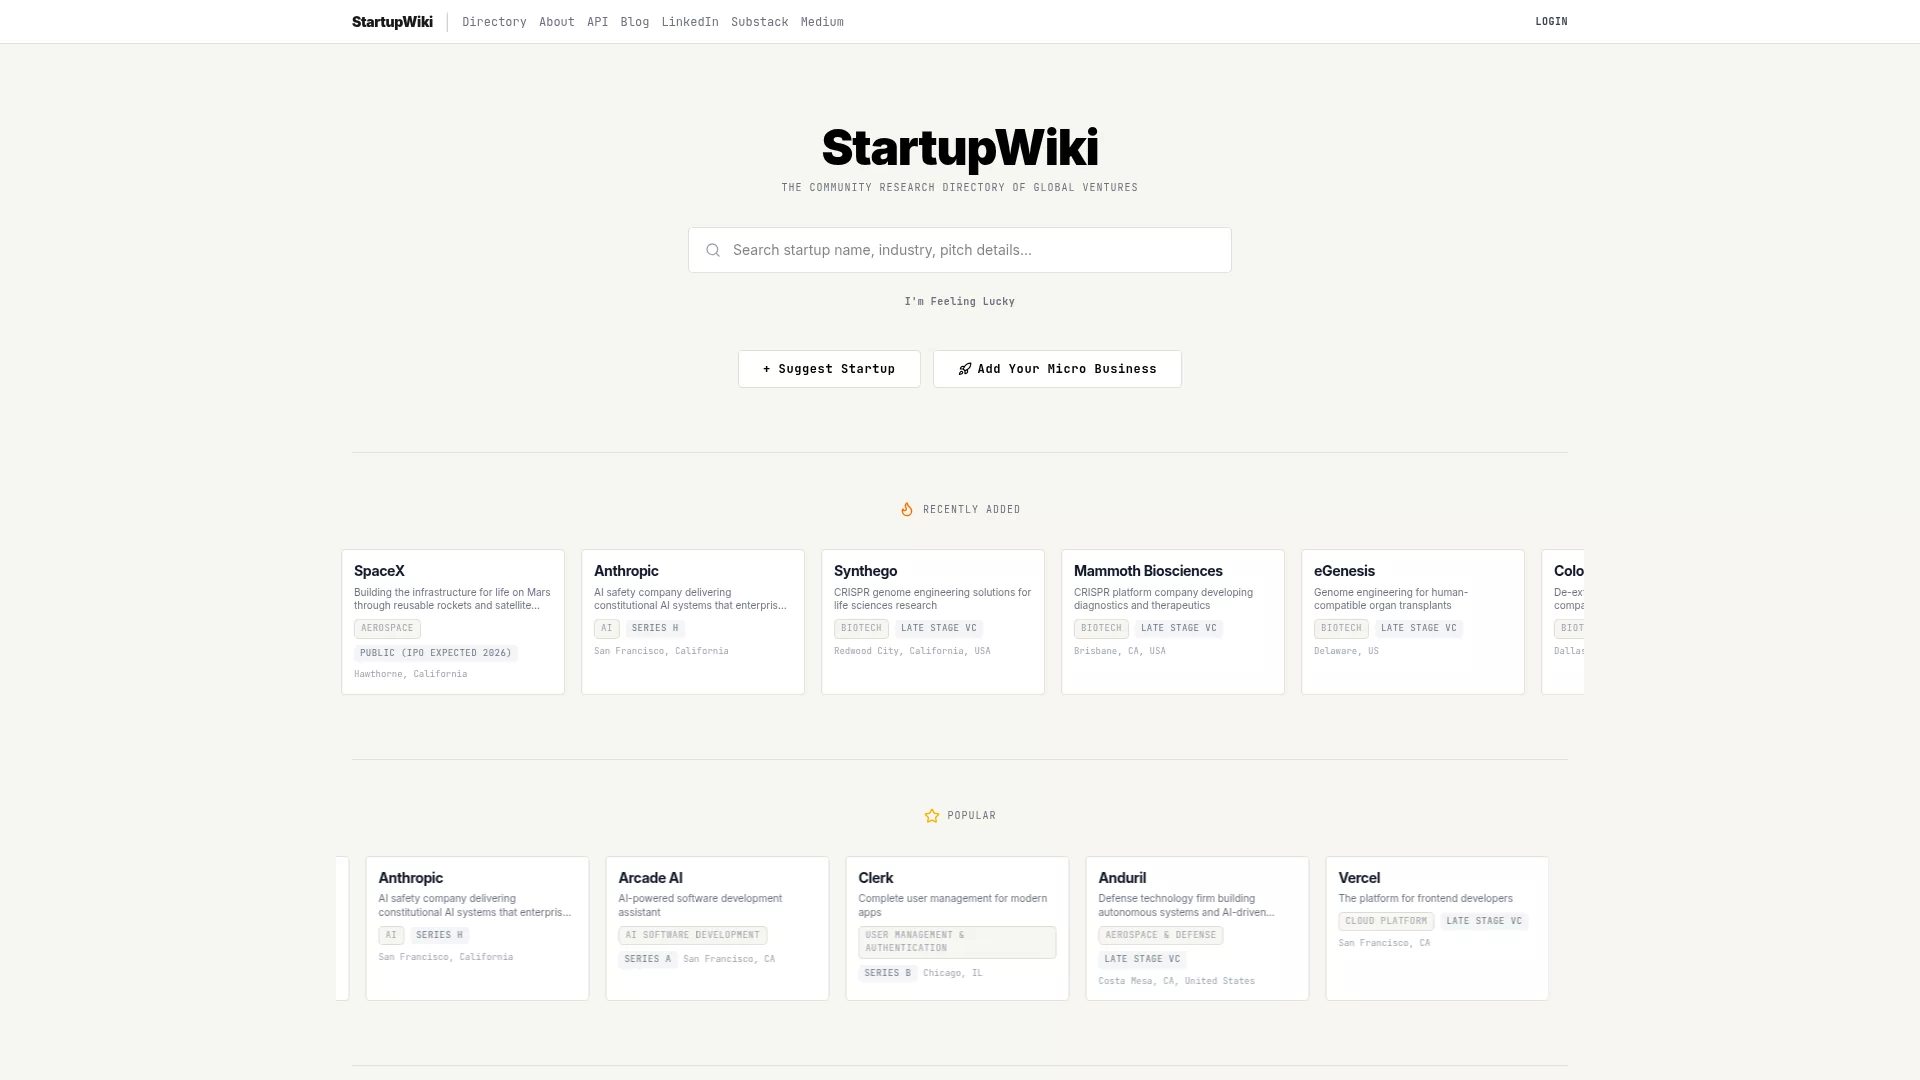Open the SpaceX card title
Image resolution: width=1920 pixels, height=1080 pixels.
(379, 571)
